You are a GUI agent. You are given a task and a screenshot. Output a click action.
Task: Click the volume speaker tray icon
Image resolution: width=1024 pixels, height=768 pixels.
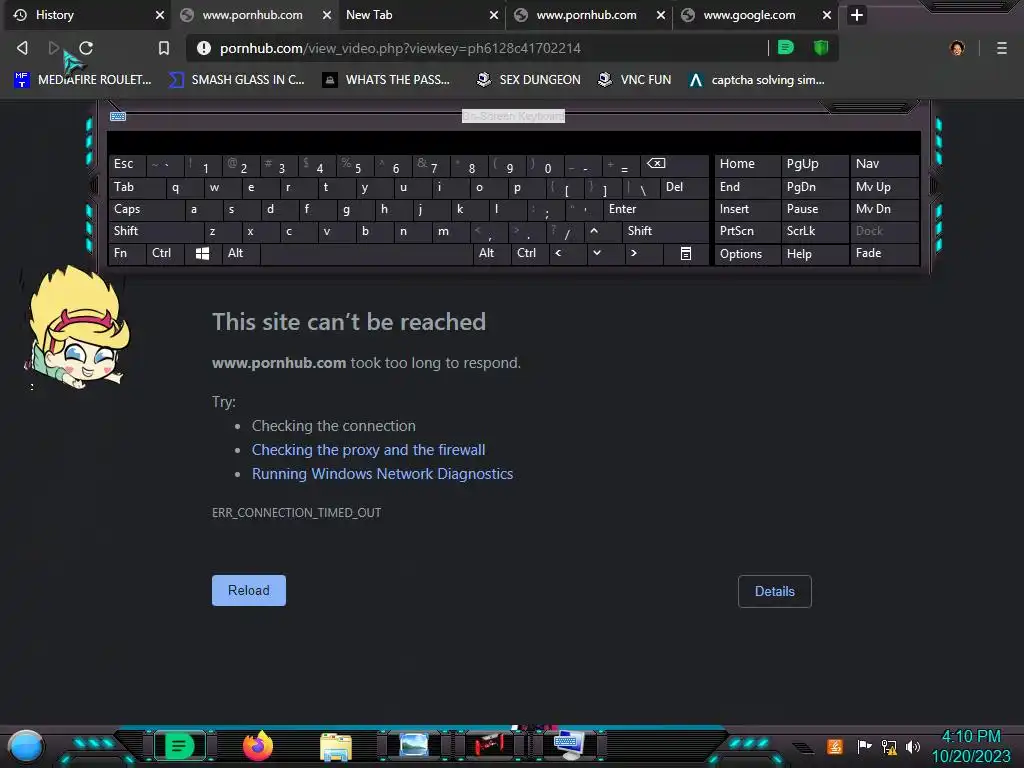(x=913, y=746)
